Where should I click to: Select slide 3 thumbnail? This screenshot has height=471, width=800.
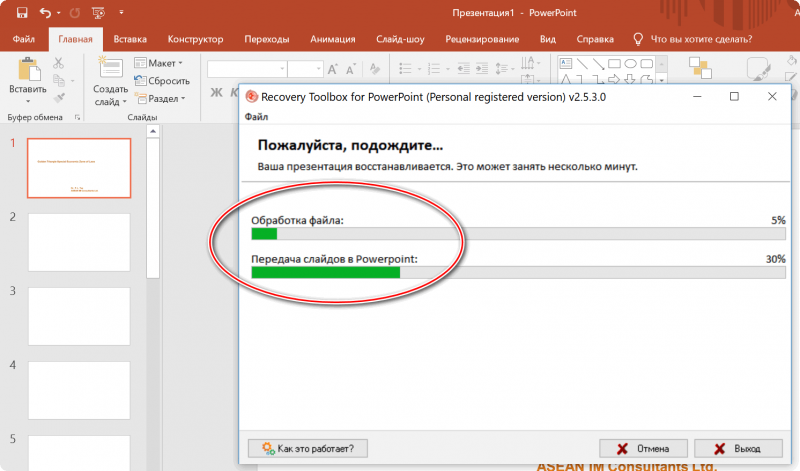[79, 316]
